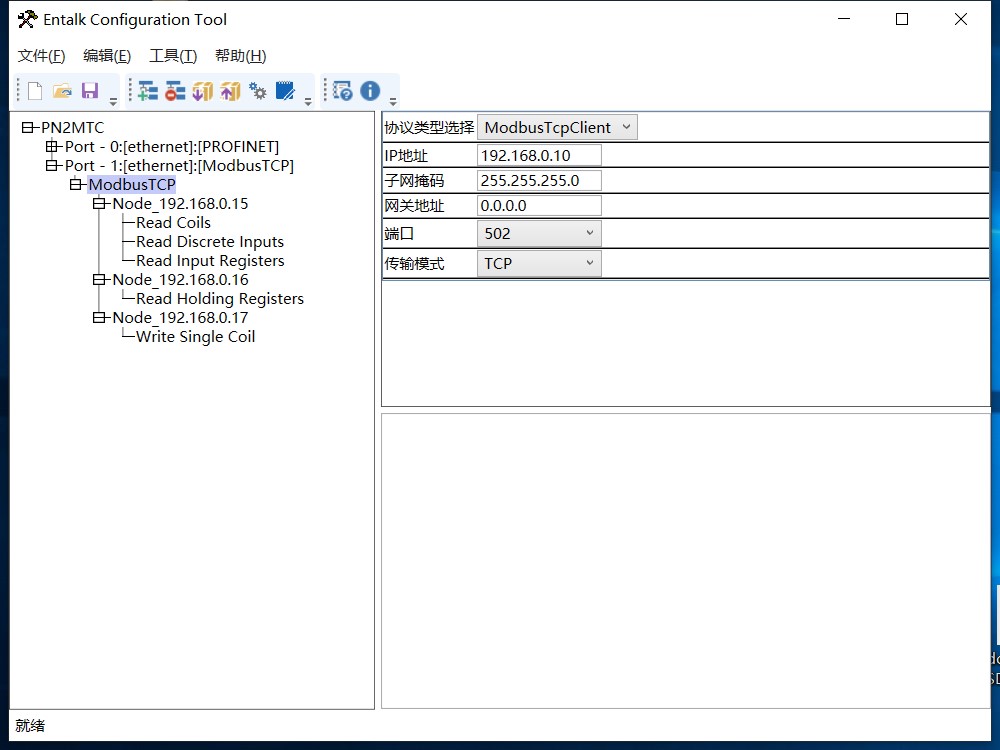Click the 端口 label
The image size is (1000, 750).
[x=399, y=234]
